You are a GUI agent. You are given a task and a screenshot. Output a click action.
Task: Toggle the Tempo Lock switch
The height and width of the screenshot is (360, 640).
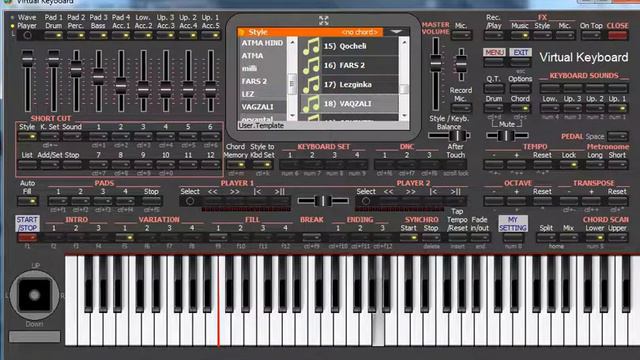[569, 165]
